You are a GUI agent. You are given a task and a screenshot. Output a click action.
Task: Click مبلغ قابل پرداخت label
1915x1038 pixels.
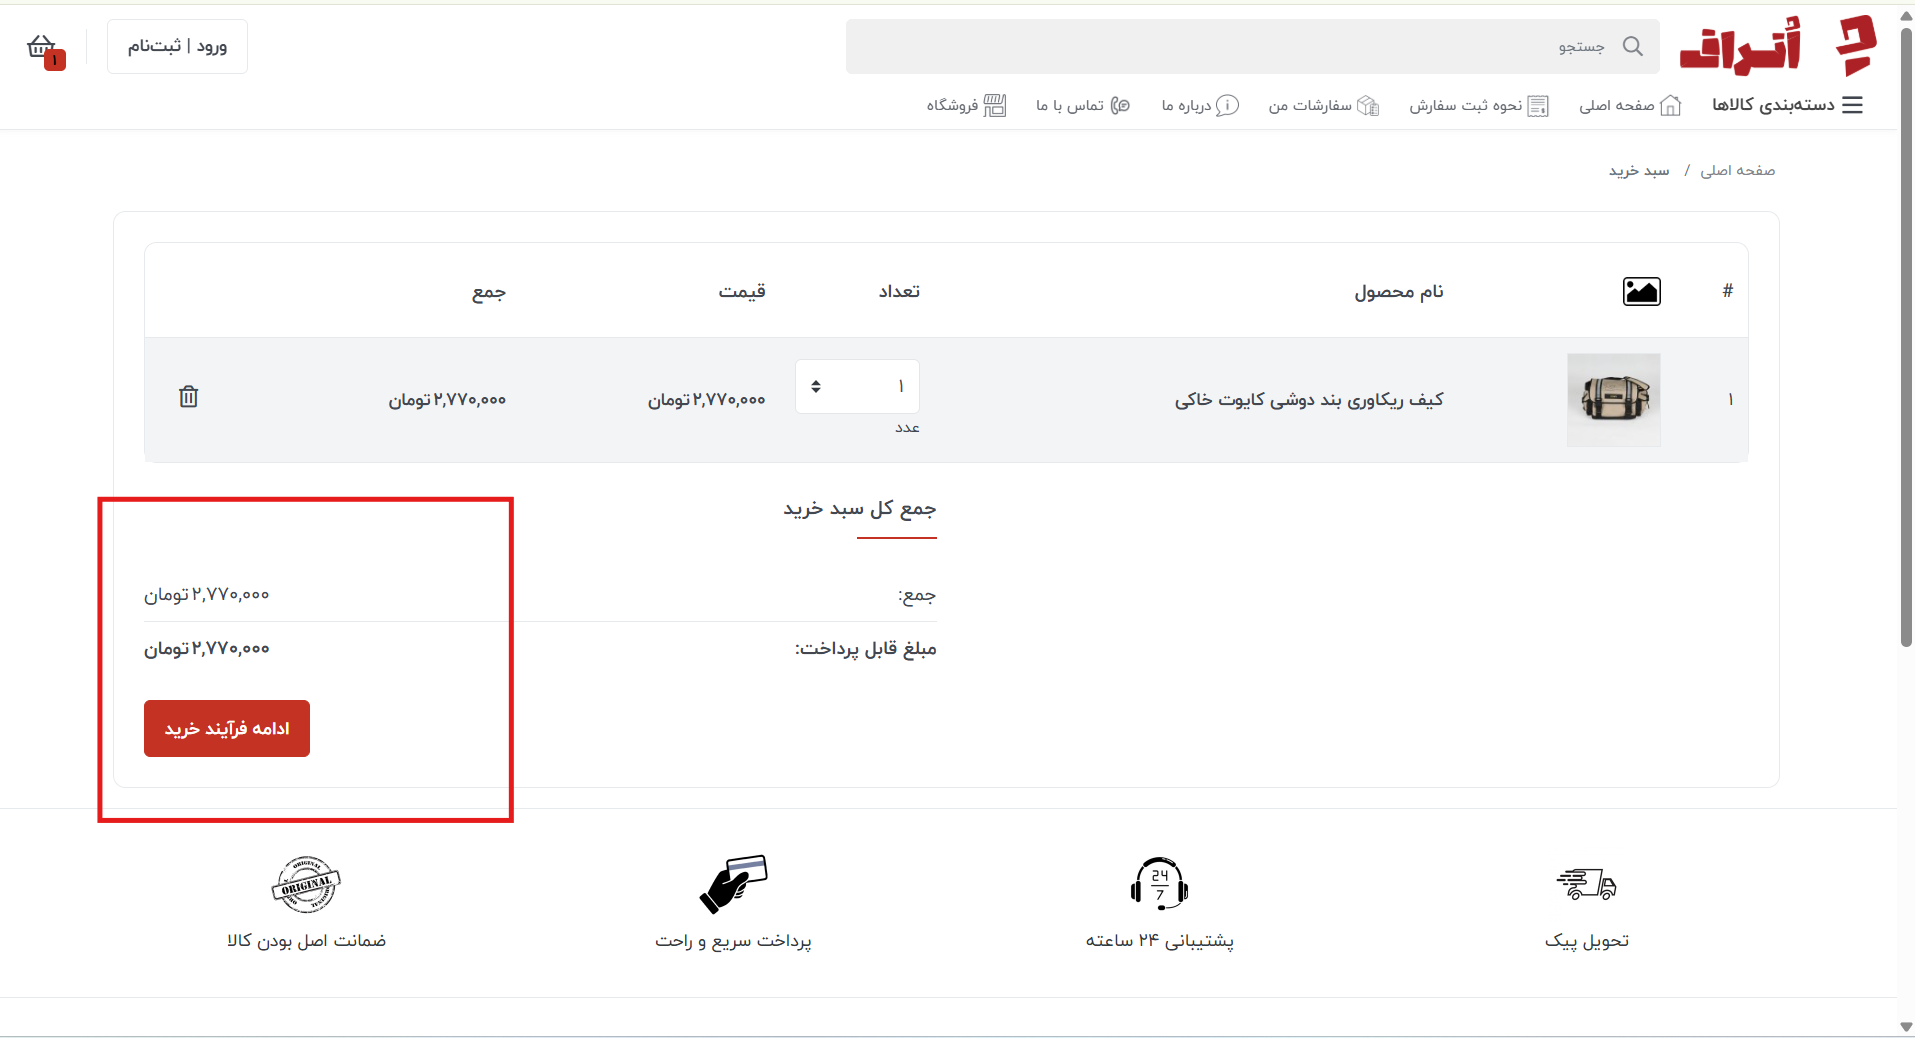click(x=866, y=649)
